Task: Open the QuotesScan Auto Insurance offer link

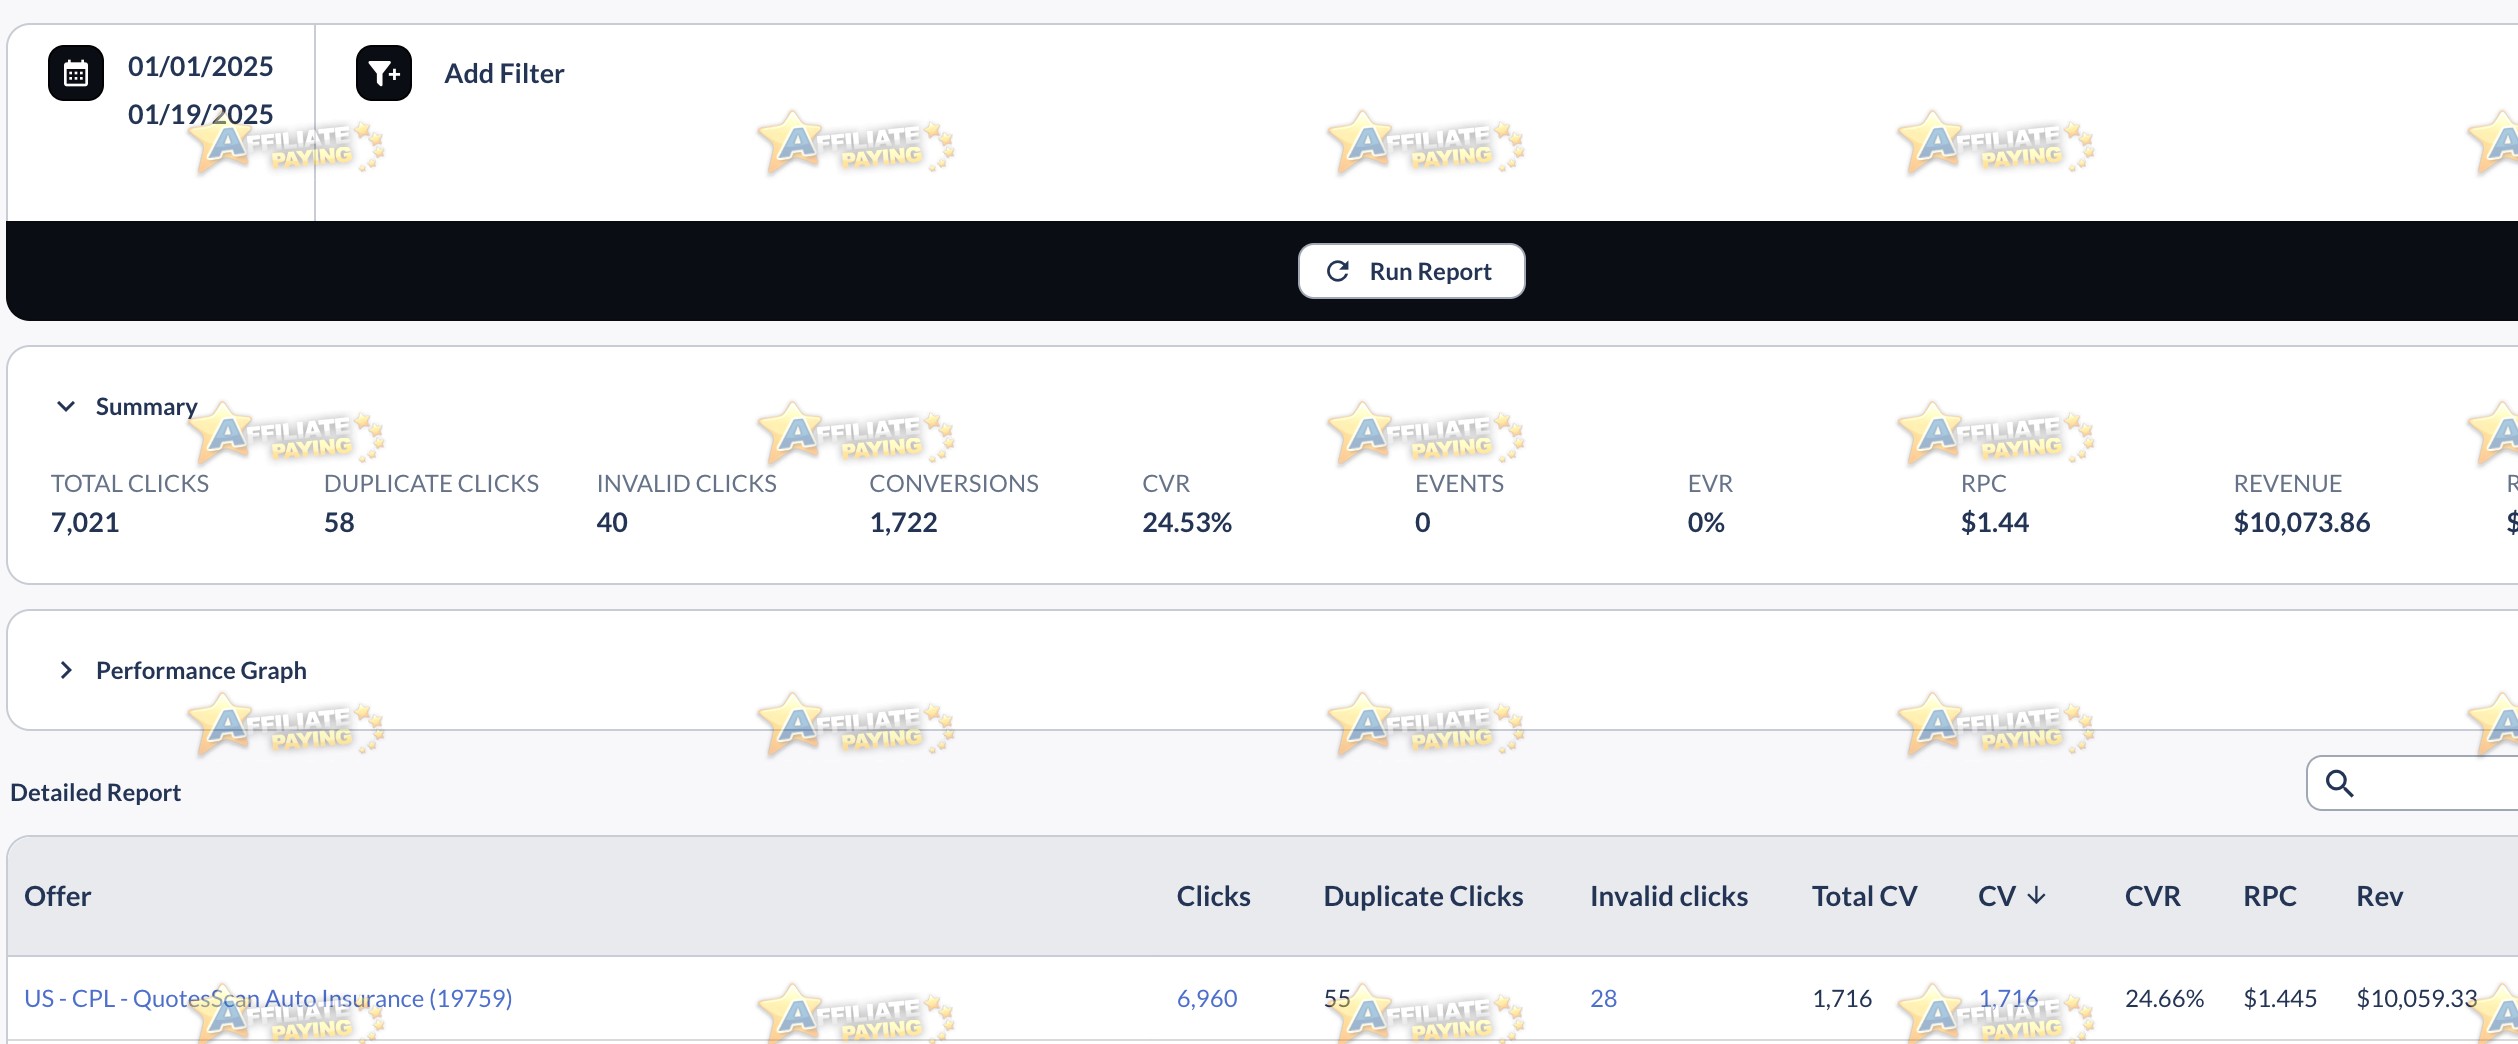Action: (x=268, y=998)
